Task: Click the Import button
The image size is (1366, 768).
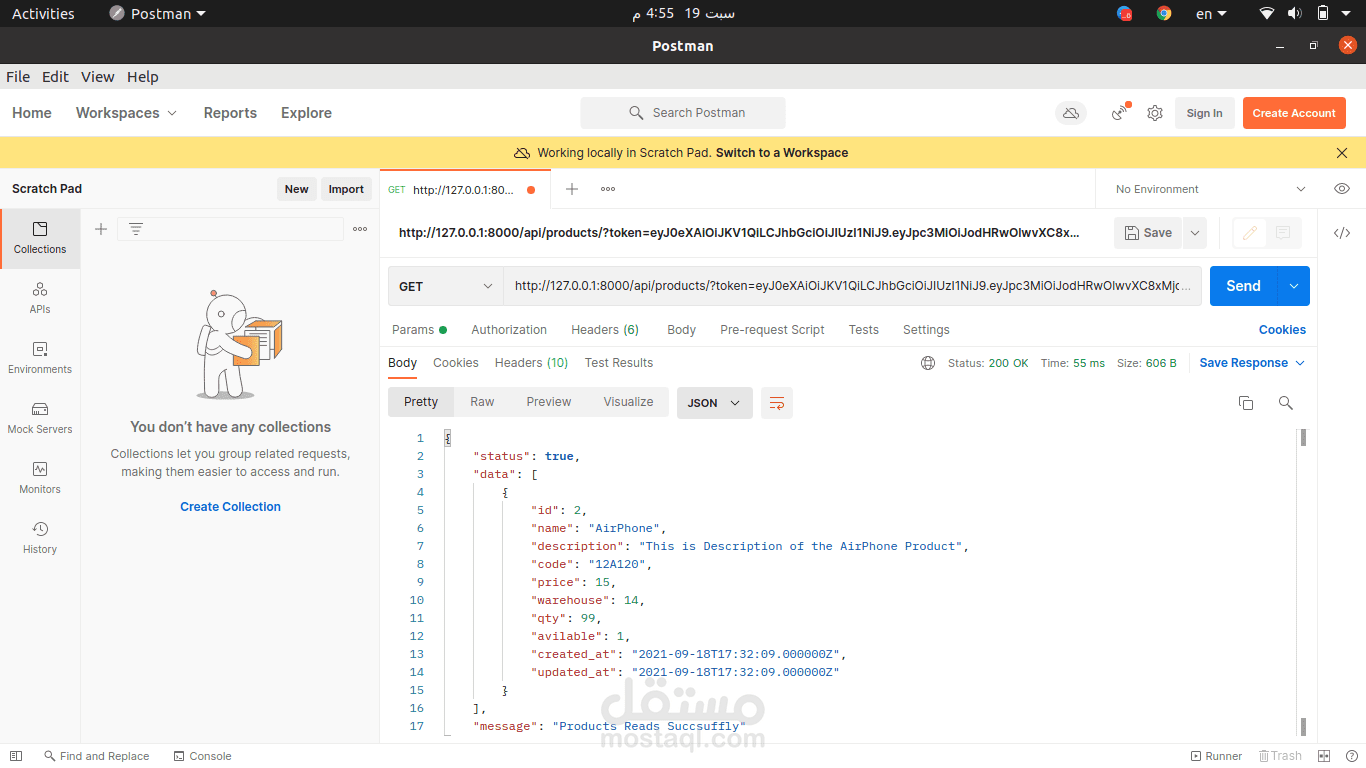Action: click(346, 189)
